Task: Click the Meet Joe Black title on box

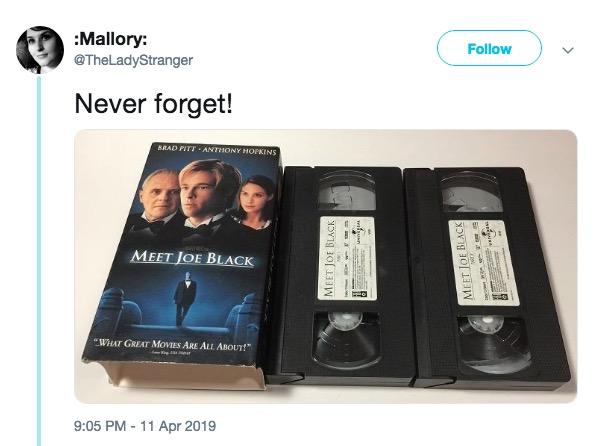Action: [192, 257]
